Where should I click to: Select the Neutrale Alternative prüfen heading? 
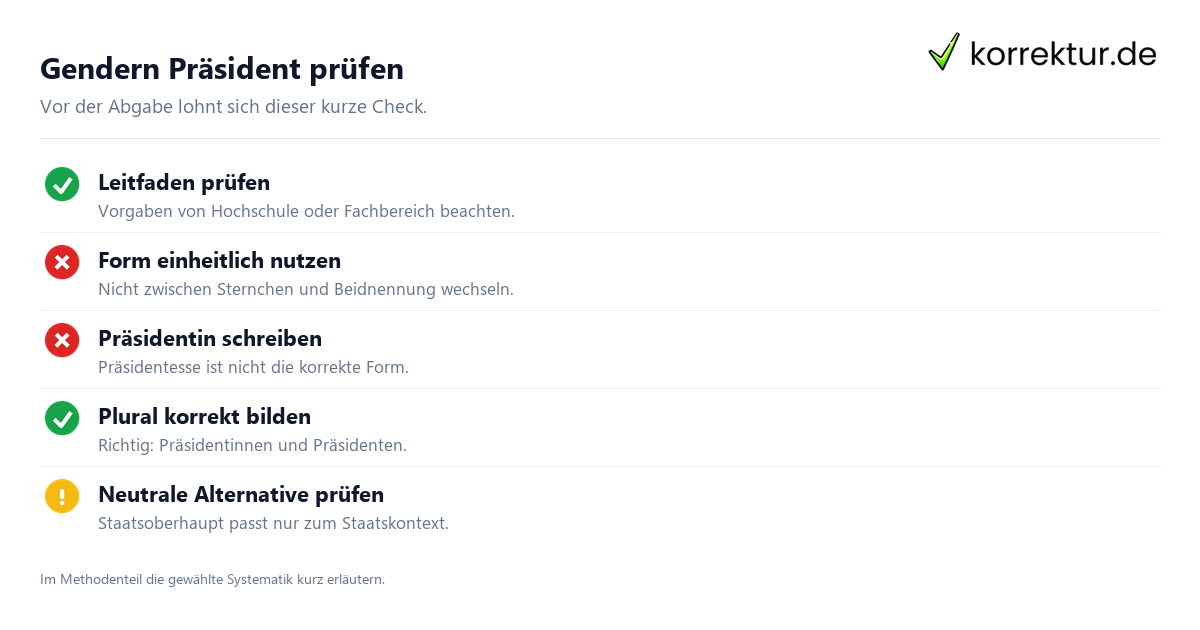241,495
